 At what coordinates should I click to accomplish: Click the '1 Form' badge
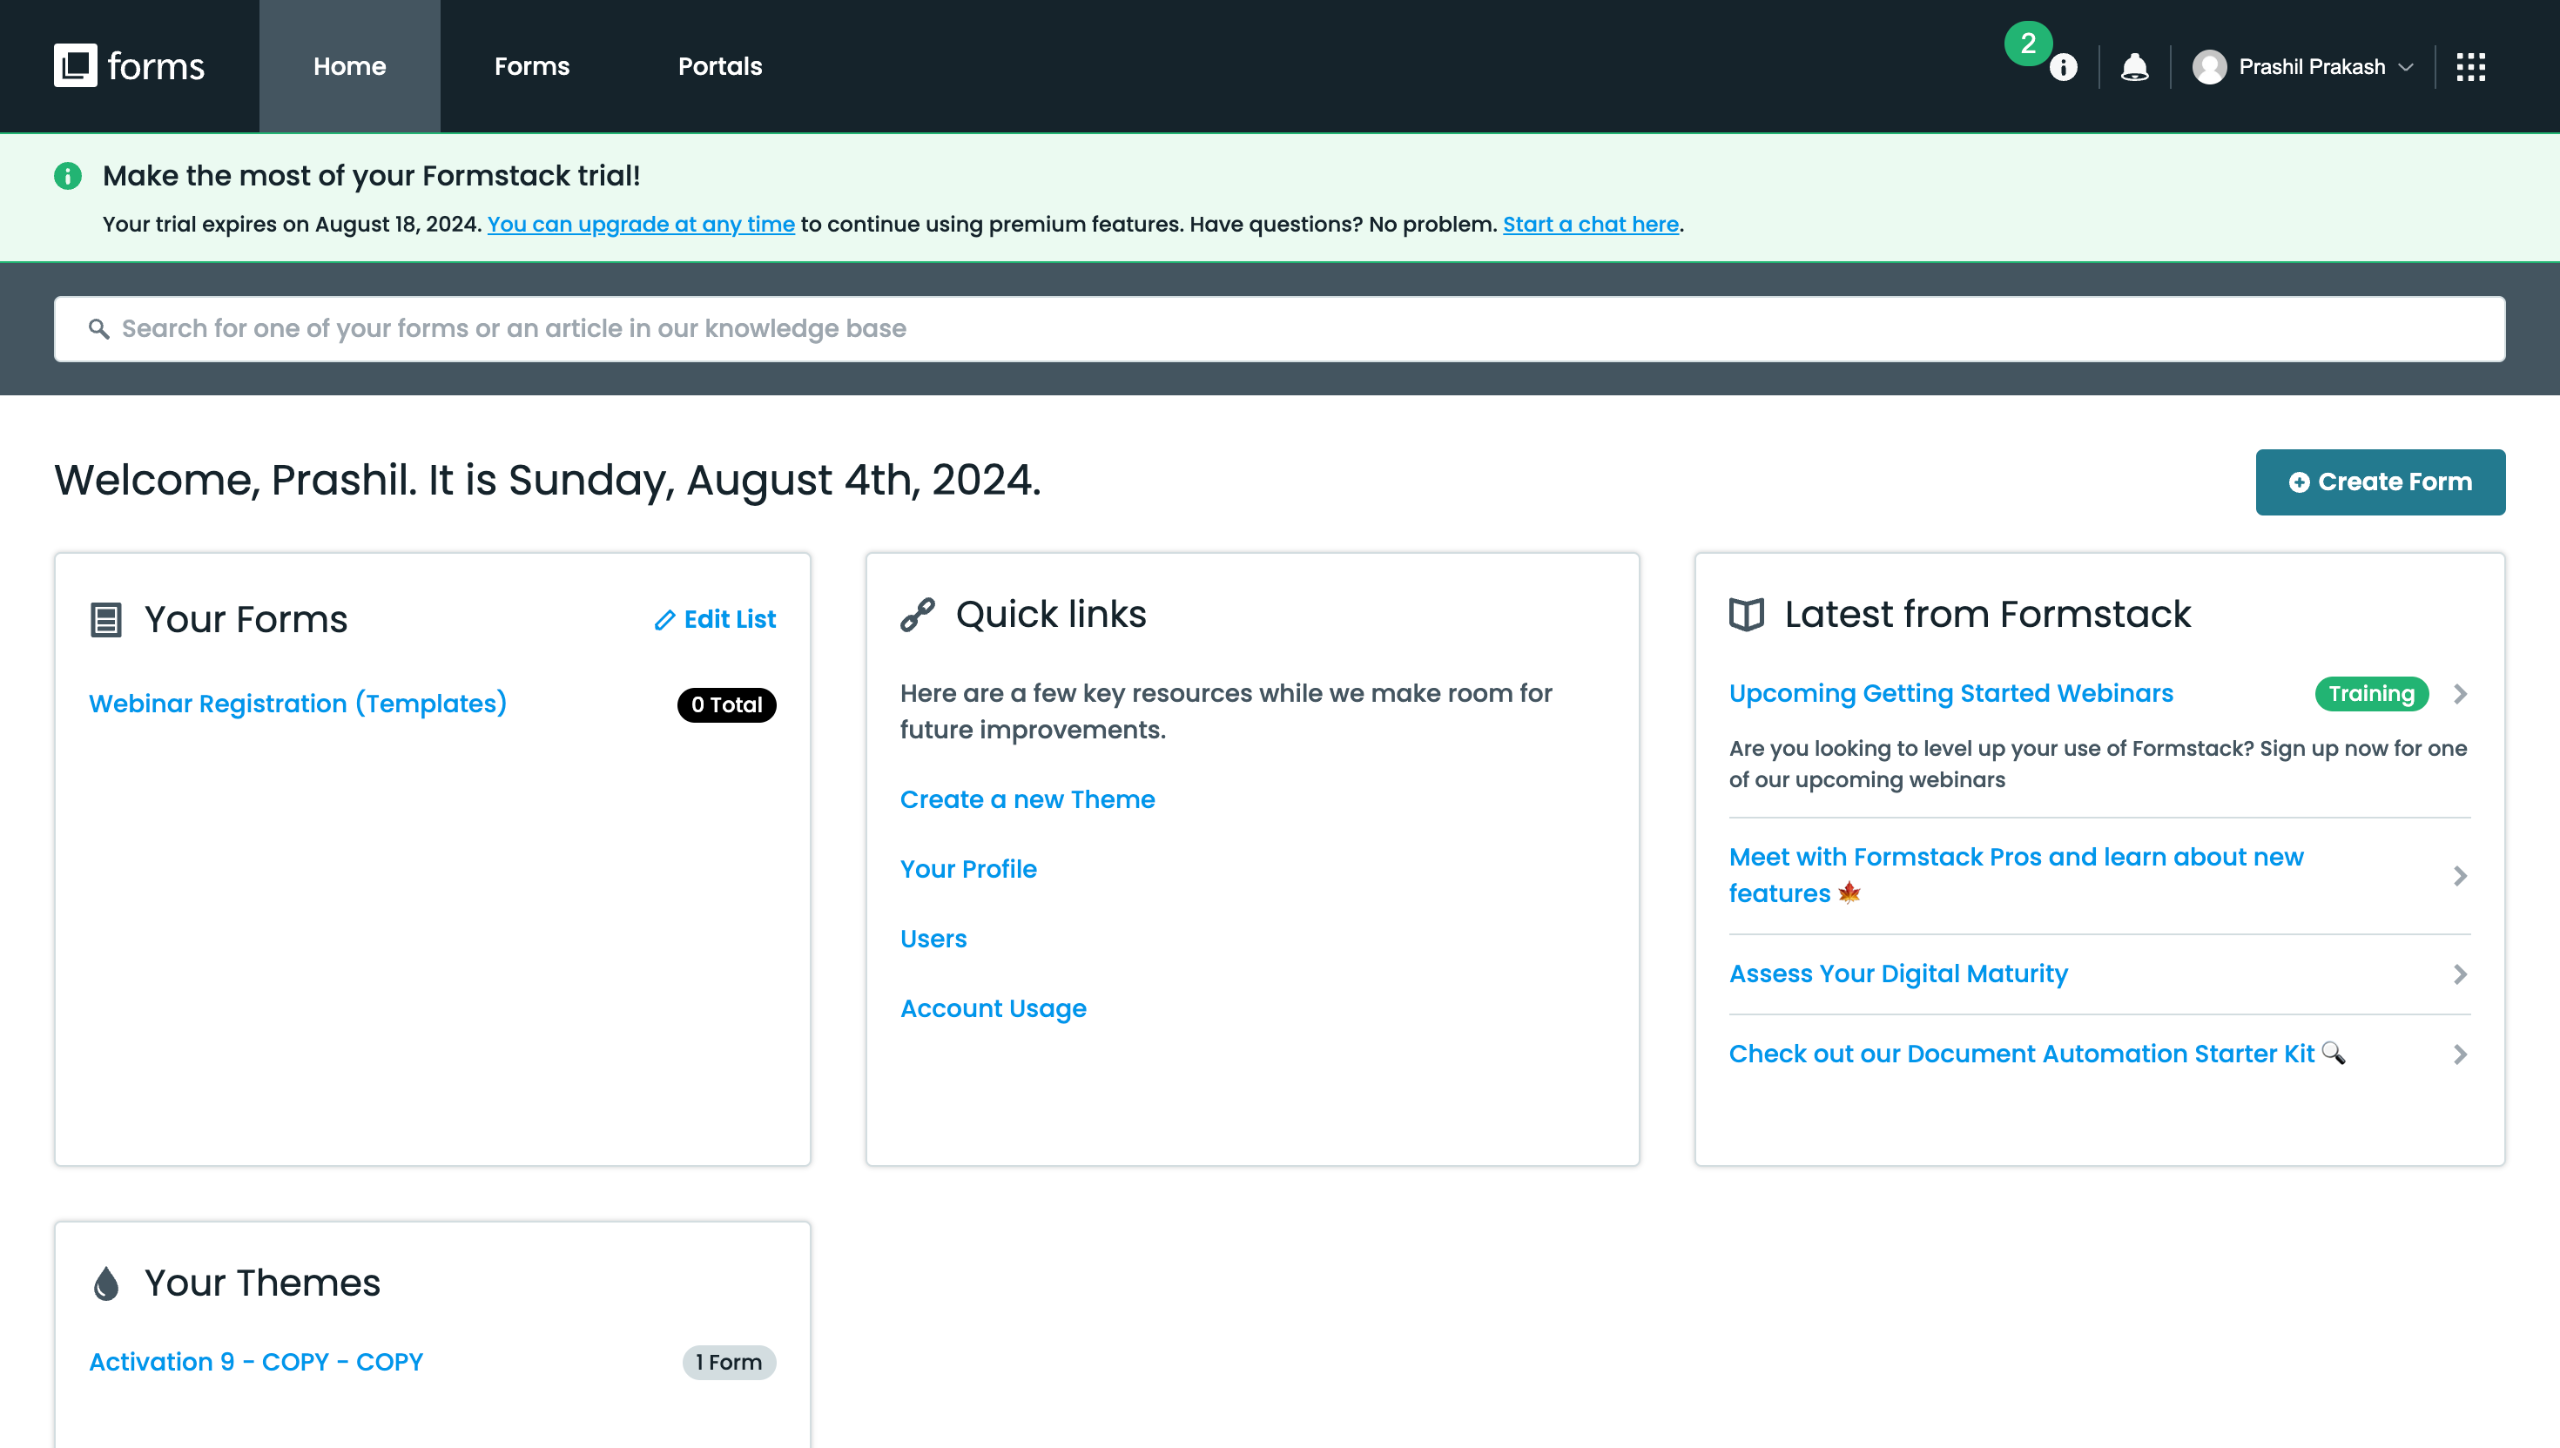729,1363
